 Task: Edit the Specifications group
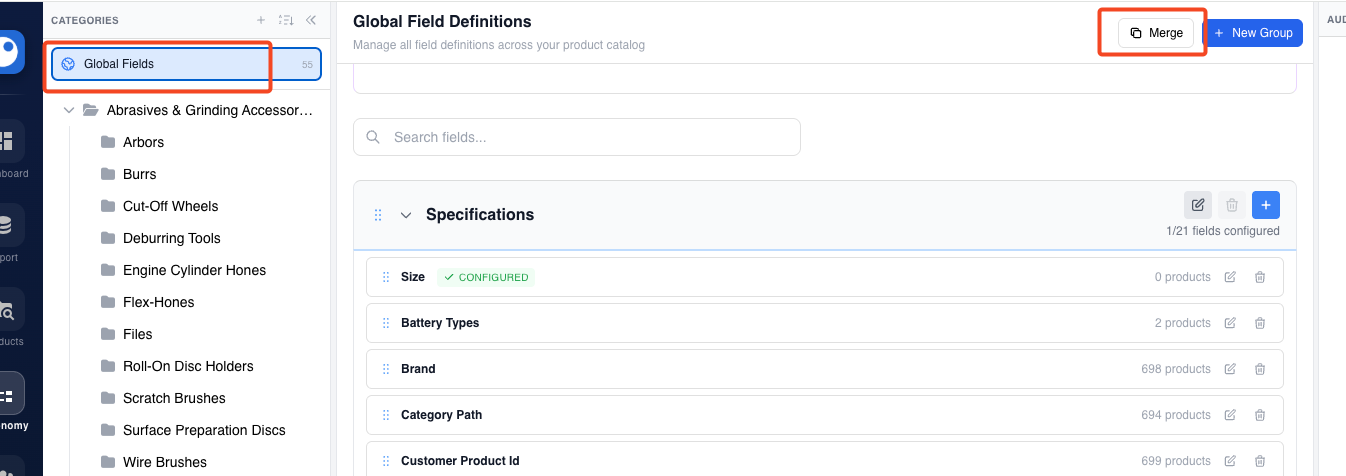(x=1198, y=205)
